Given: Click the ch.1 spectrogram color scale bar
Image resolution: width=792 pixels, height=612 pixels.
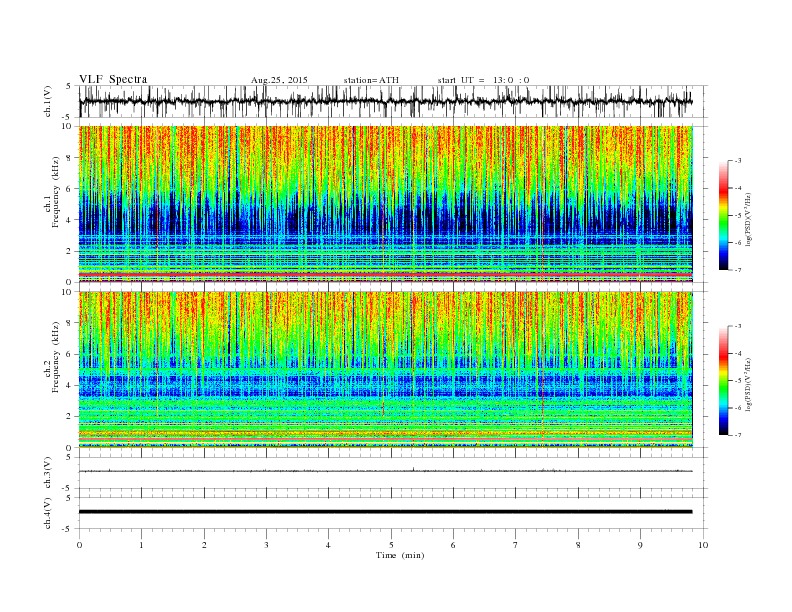Looking at the screenshot, I should coord(723,215).
